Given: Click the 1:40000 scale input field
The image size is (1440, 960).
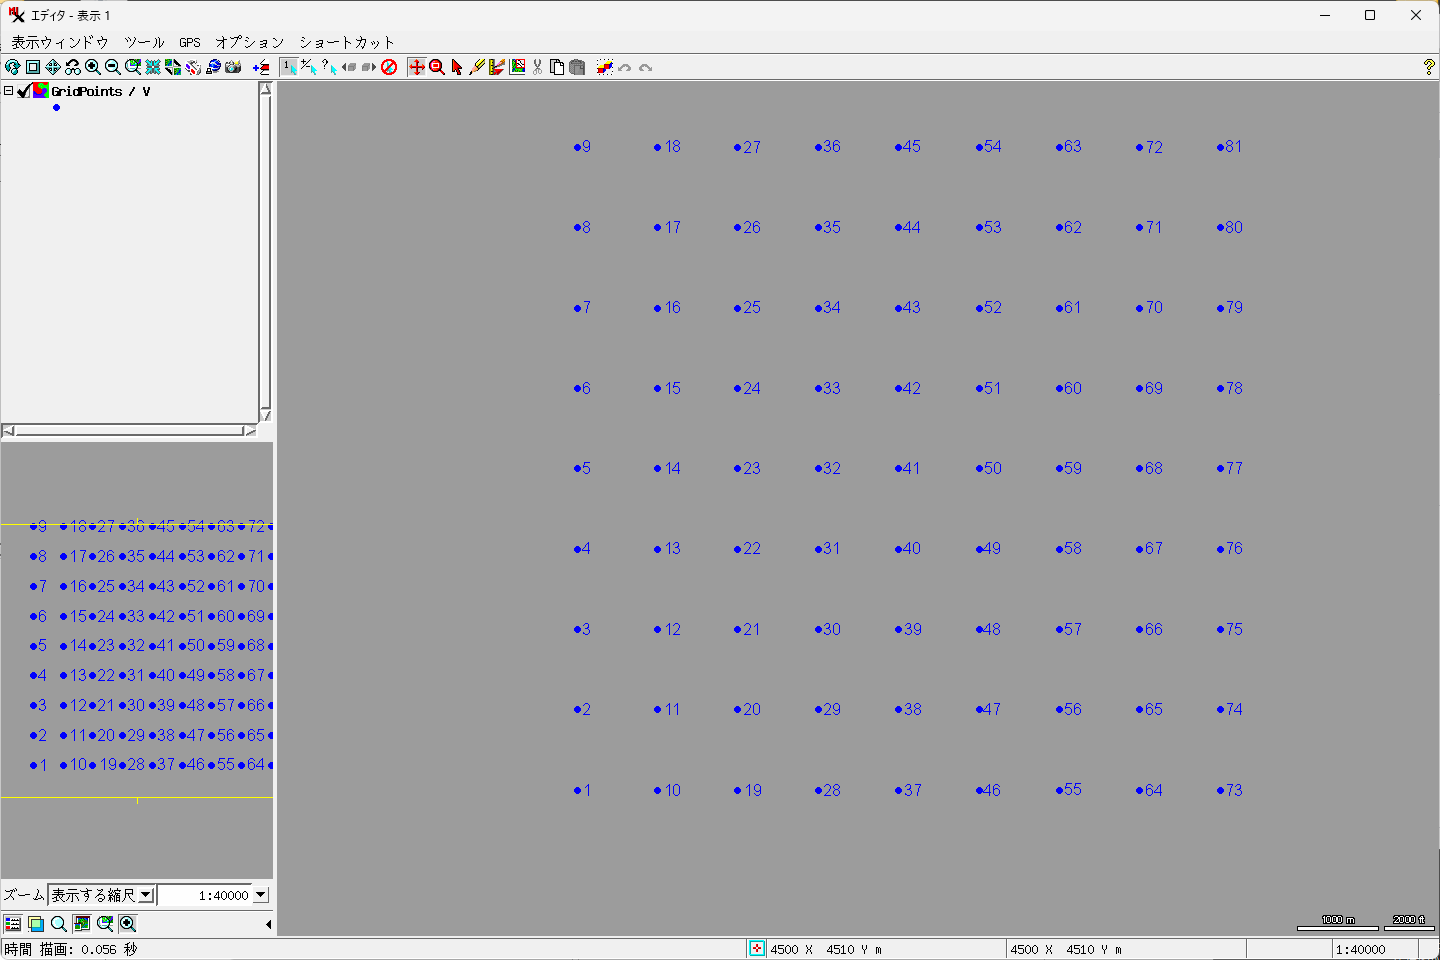Looking at the screenshot, I should [x=206, y=895].
